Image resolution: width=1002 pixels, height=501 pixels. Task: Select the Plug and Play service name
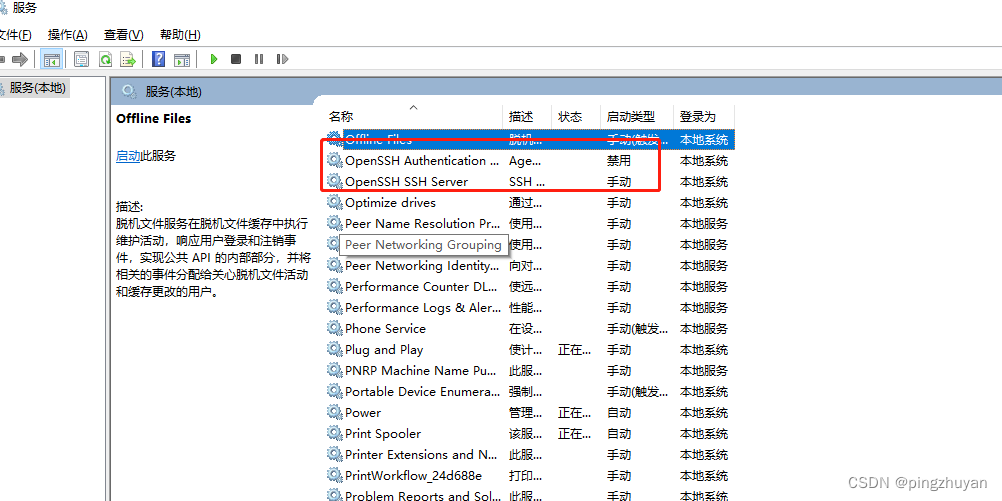pos(384,350)
